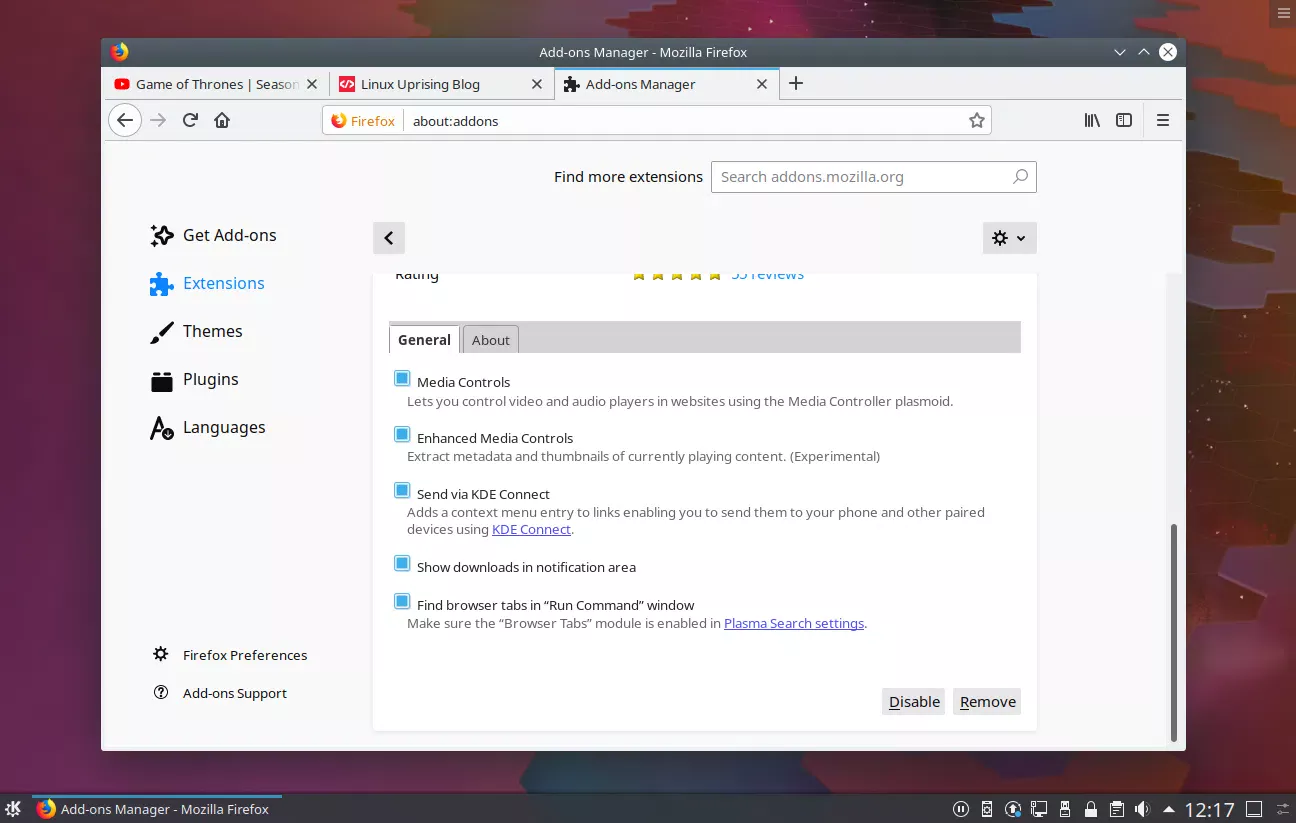1296x823 pixels.
Task: Toggle the sidebar view icon
Action: (x=1124, y=120)
